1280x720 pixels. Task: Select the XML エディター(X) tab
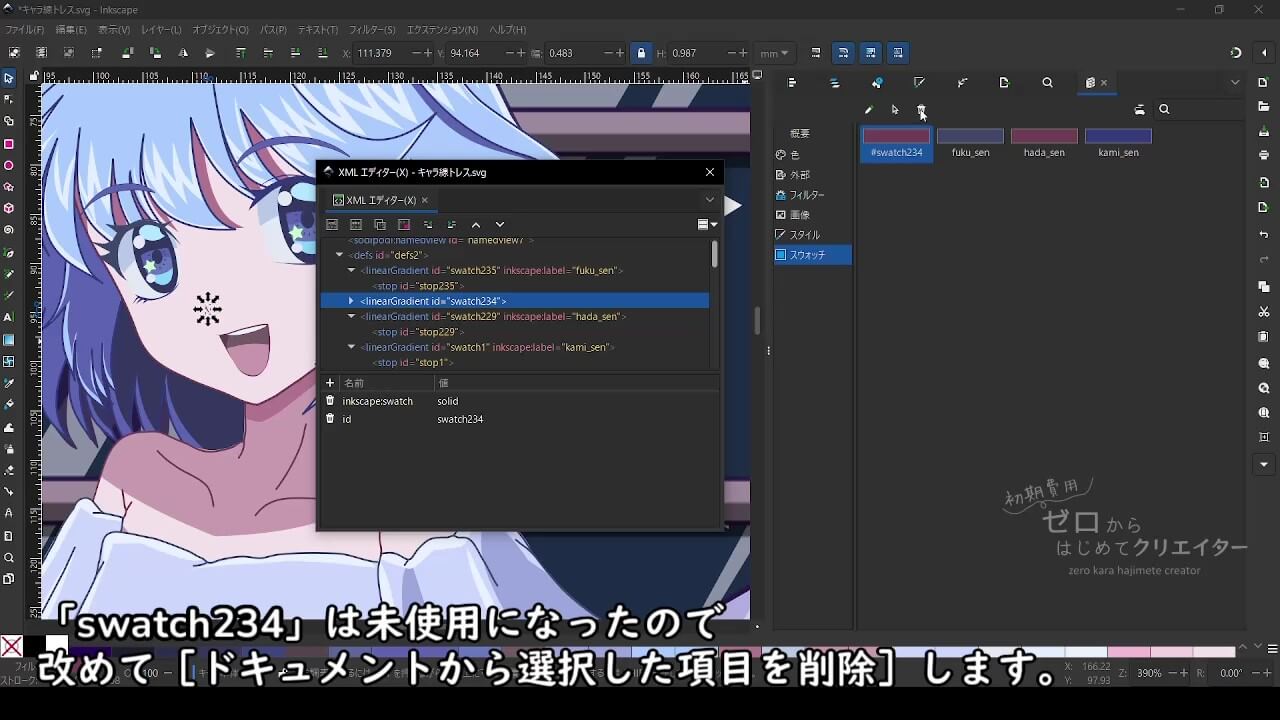[x=381, y=200]
